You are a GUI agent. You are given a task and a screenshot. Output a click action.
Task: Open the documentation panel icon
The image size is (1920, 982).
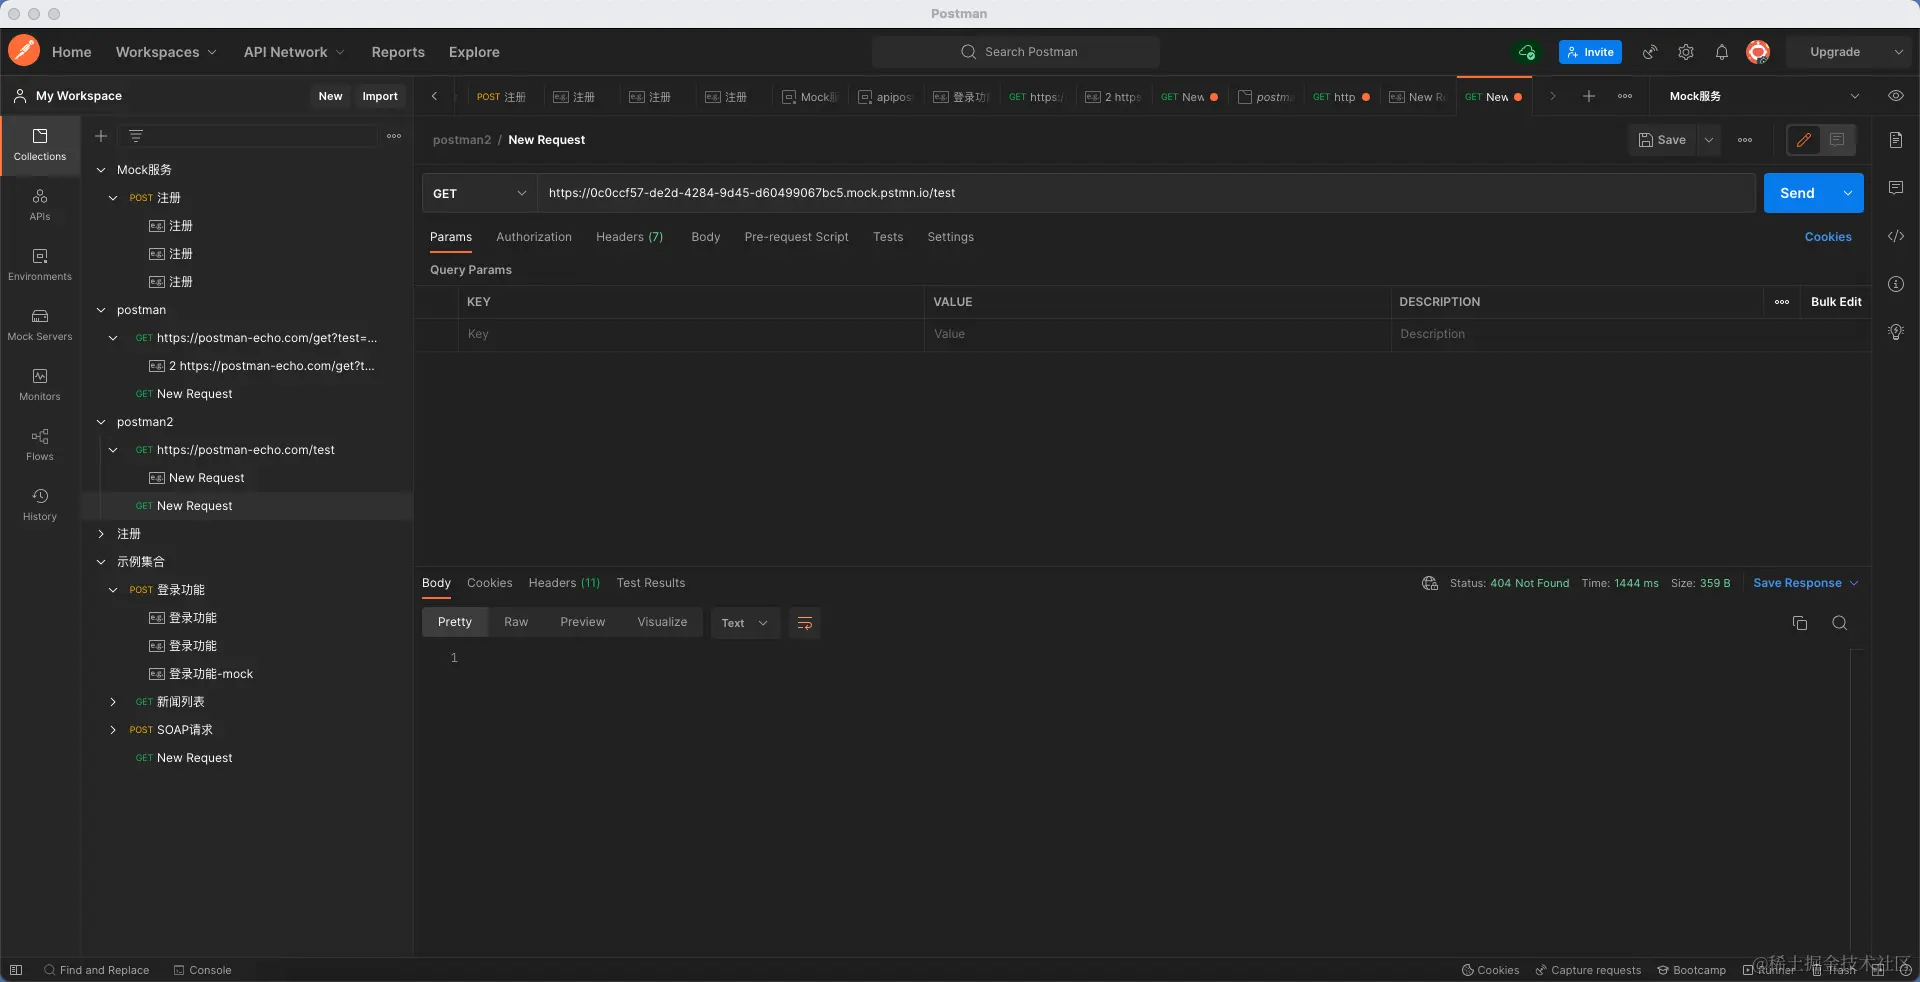[x=1896, y=140]
